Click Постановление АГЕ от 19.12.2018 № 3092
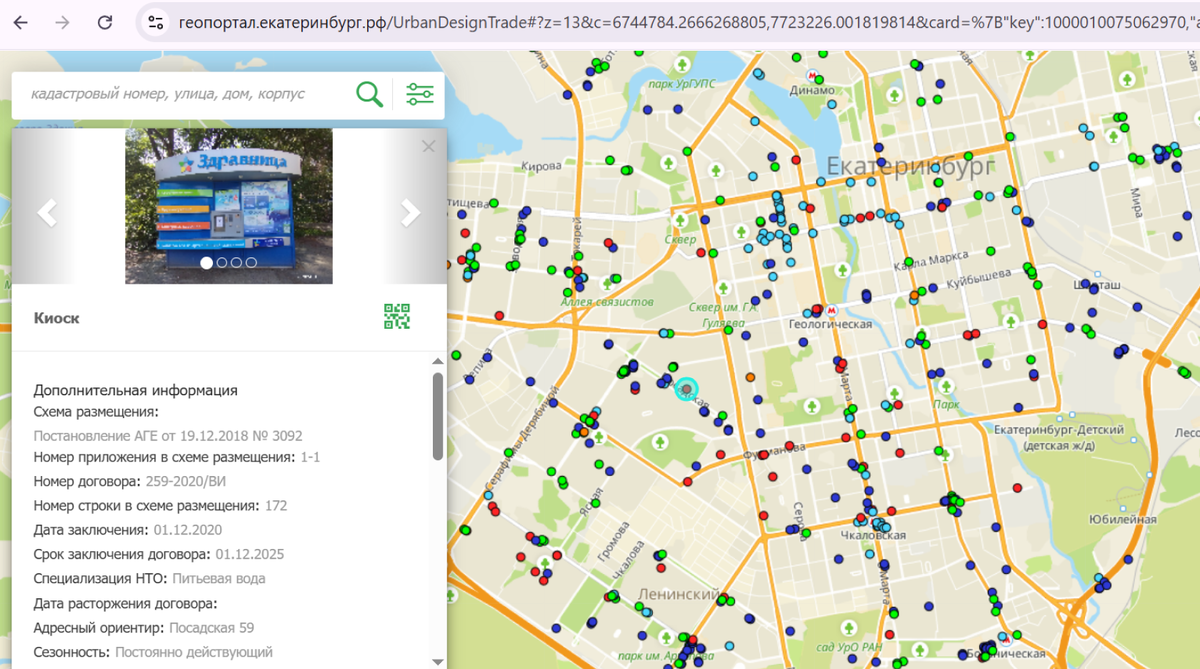 [x=168, y=436]
